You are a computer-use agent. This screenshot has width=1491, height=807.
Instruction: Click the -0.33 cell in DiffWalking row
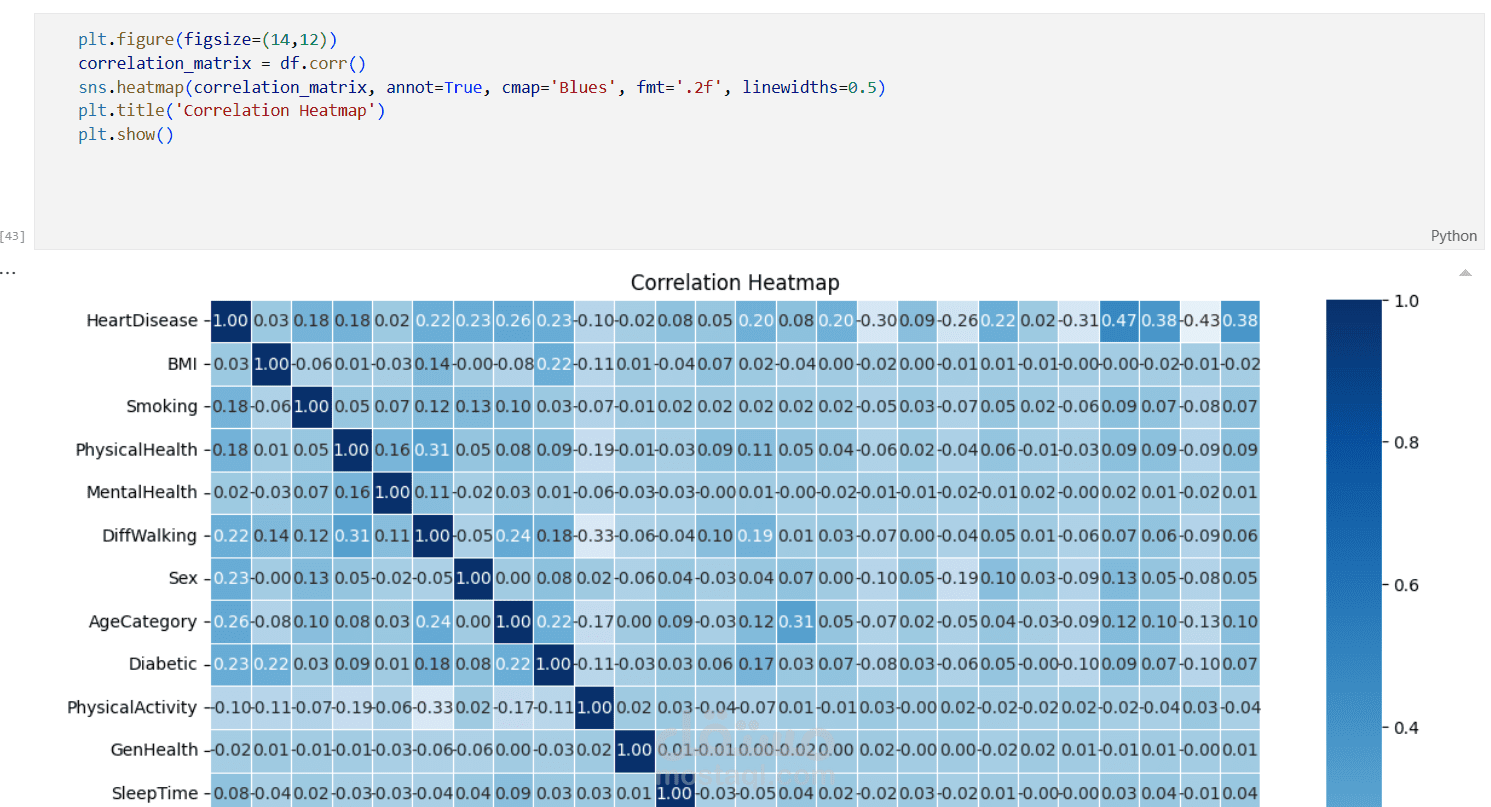click(x=594, y=536)
